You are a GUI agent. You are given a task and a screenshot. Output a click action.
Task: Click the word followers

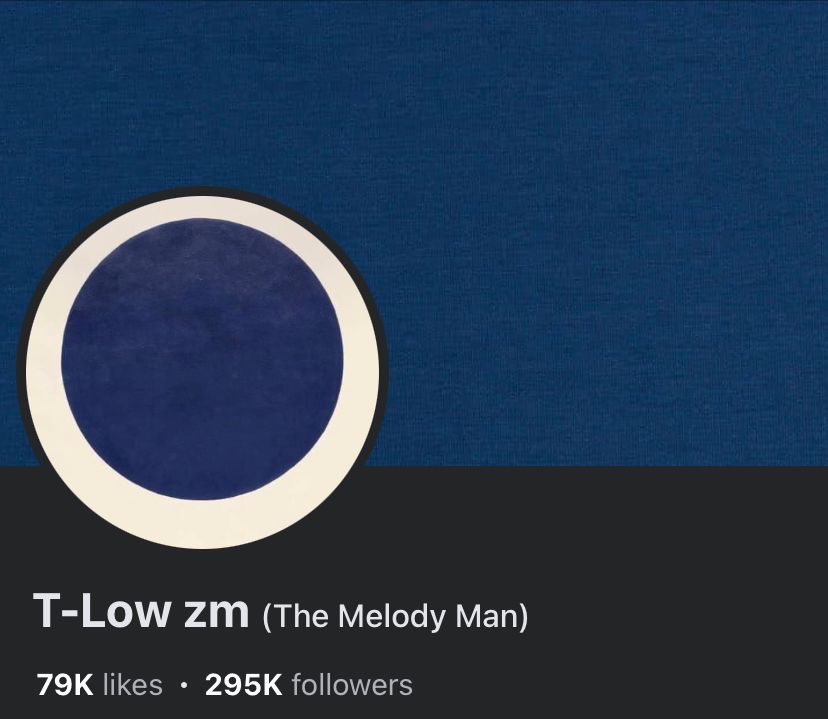(x=352, y=685)
